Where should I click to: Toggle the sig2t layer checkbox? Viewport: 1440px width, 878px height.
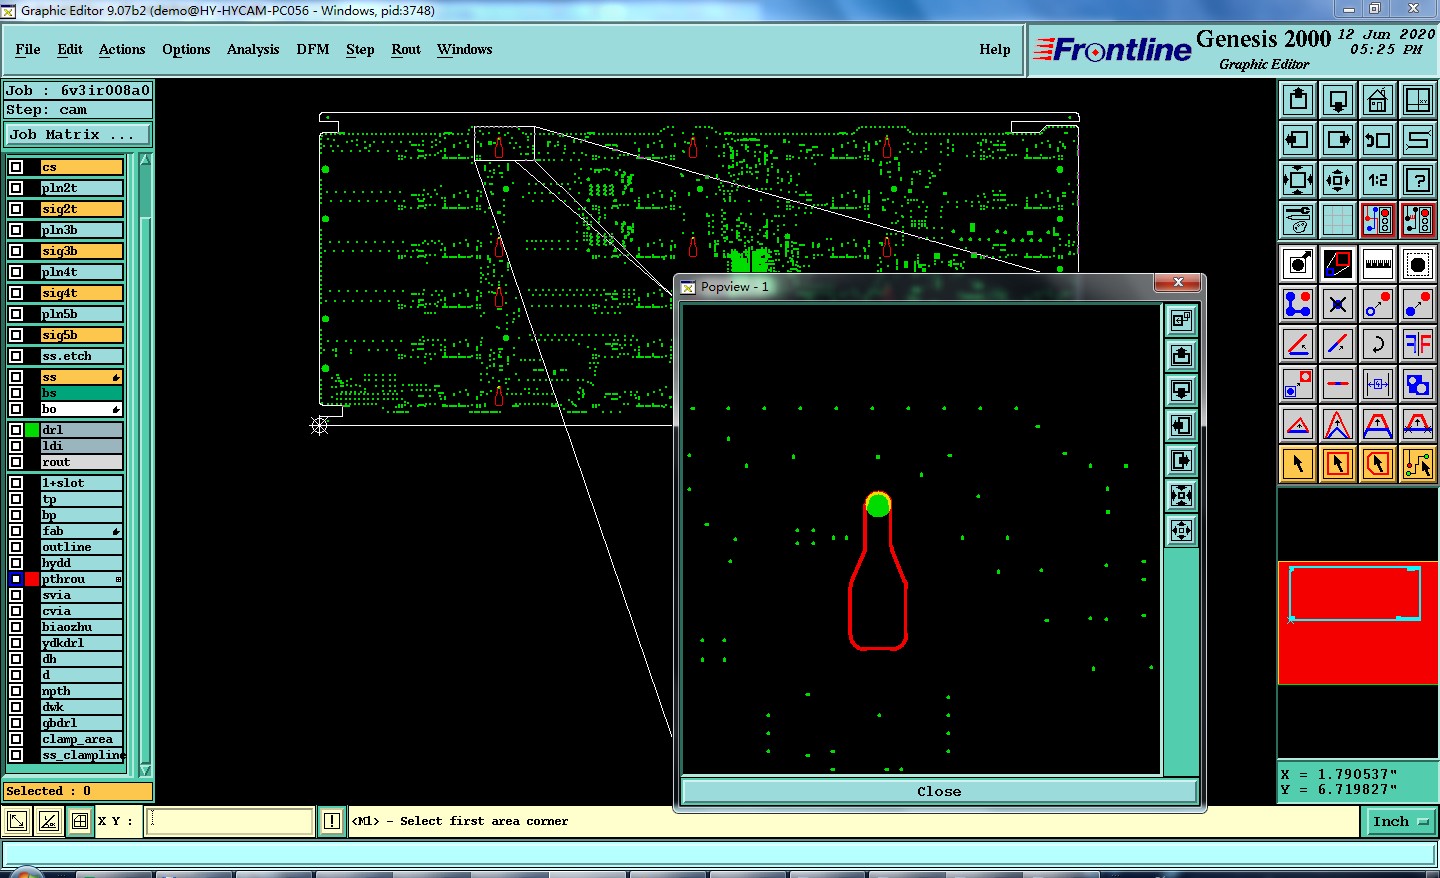16,209
